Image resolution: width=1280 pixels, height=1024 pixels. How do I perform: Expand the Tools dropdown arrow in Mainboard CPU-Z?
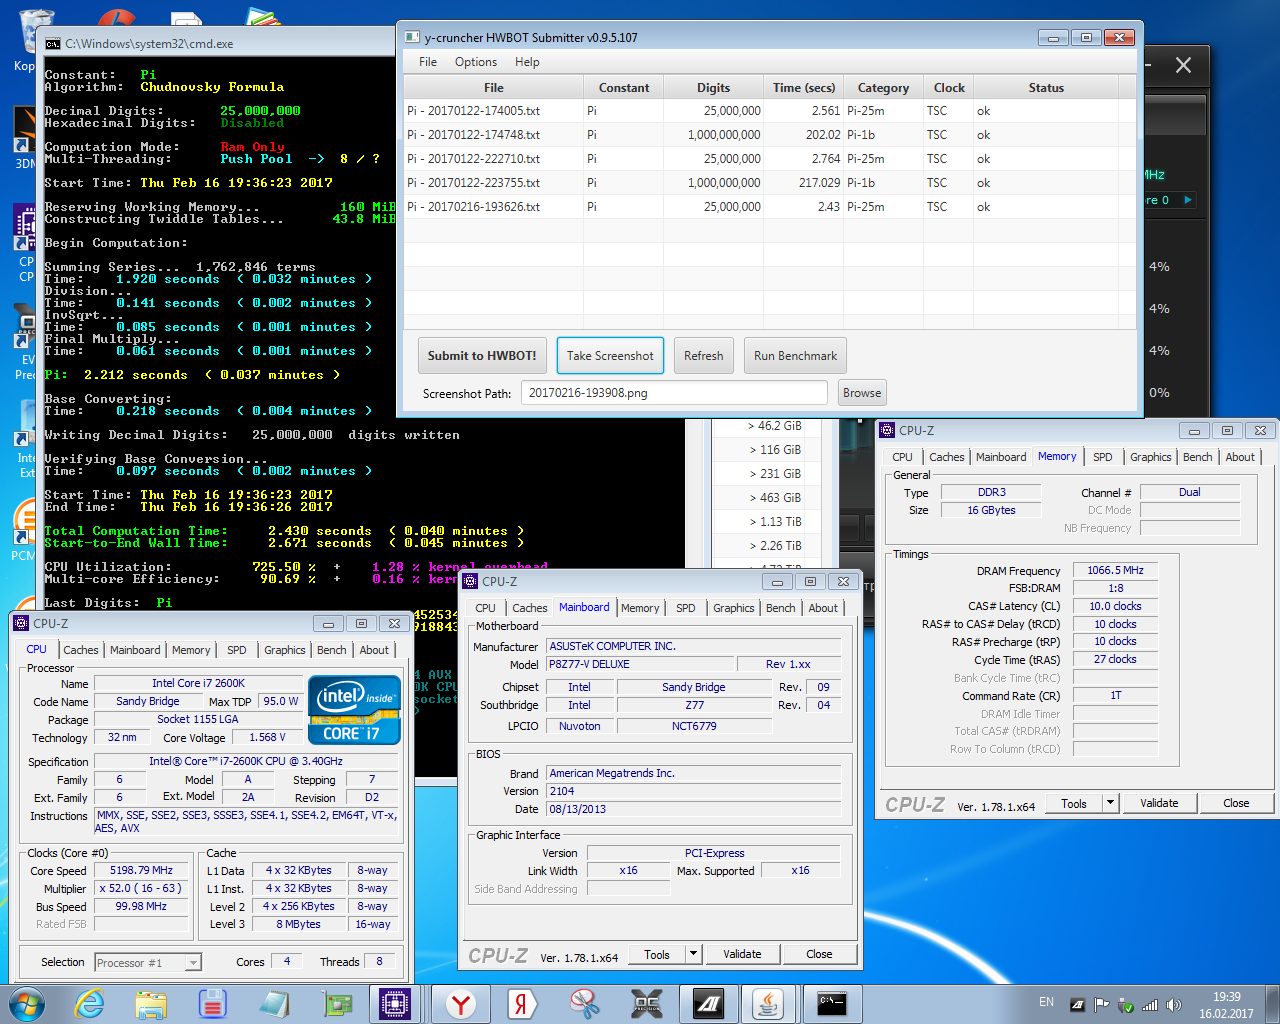point(693,954)
